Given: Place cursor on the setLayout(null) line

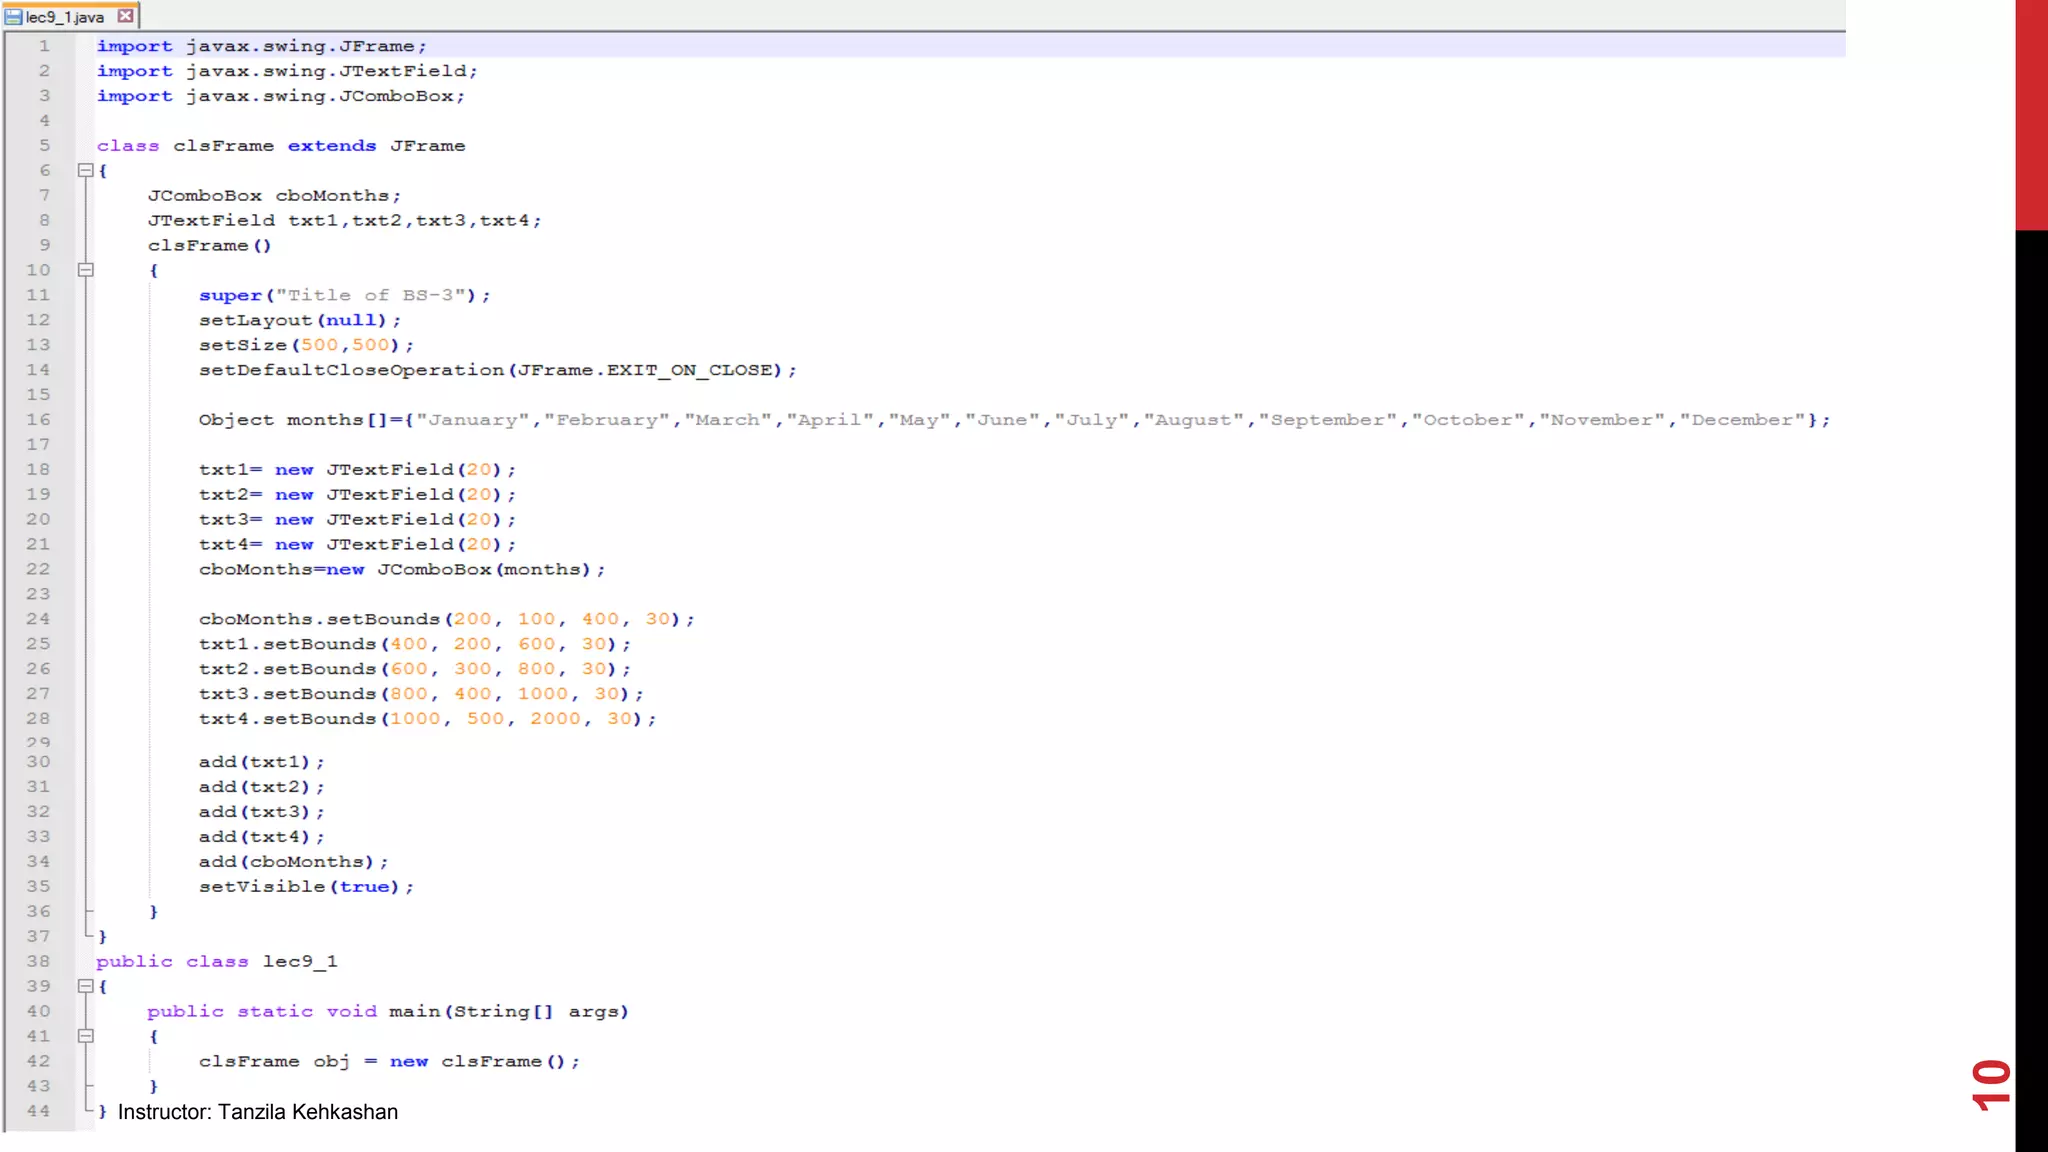Looking at the screenshot, I should click(x=299, y=320).
